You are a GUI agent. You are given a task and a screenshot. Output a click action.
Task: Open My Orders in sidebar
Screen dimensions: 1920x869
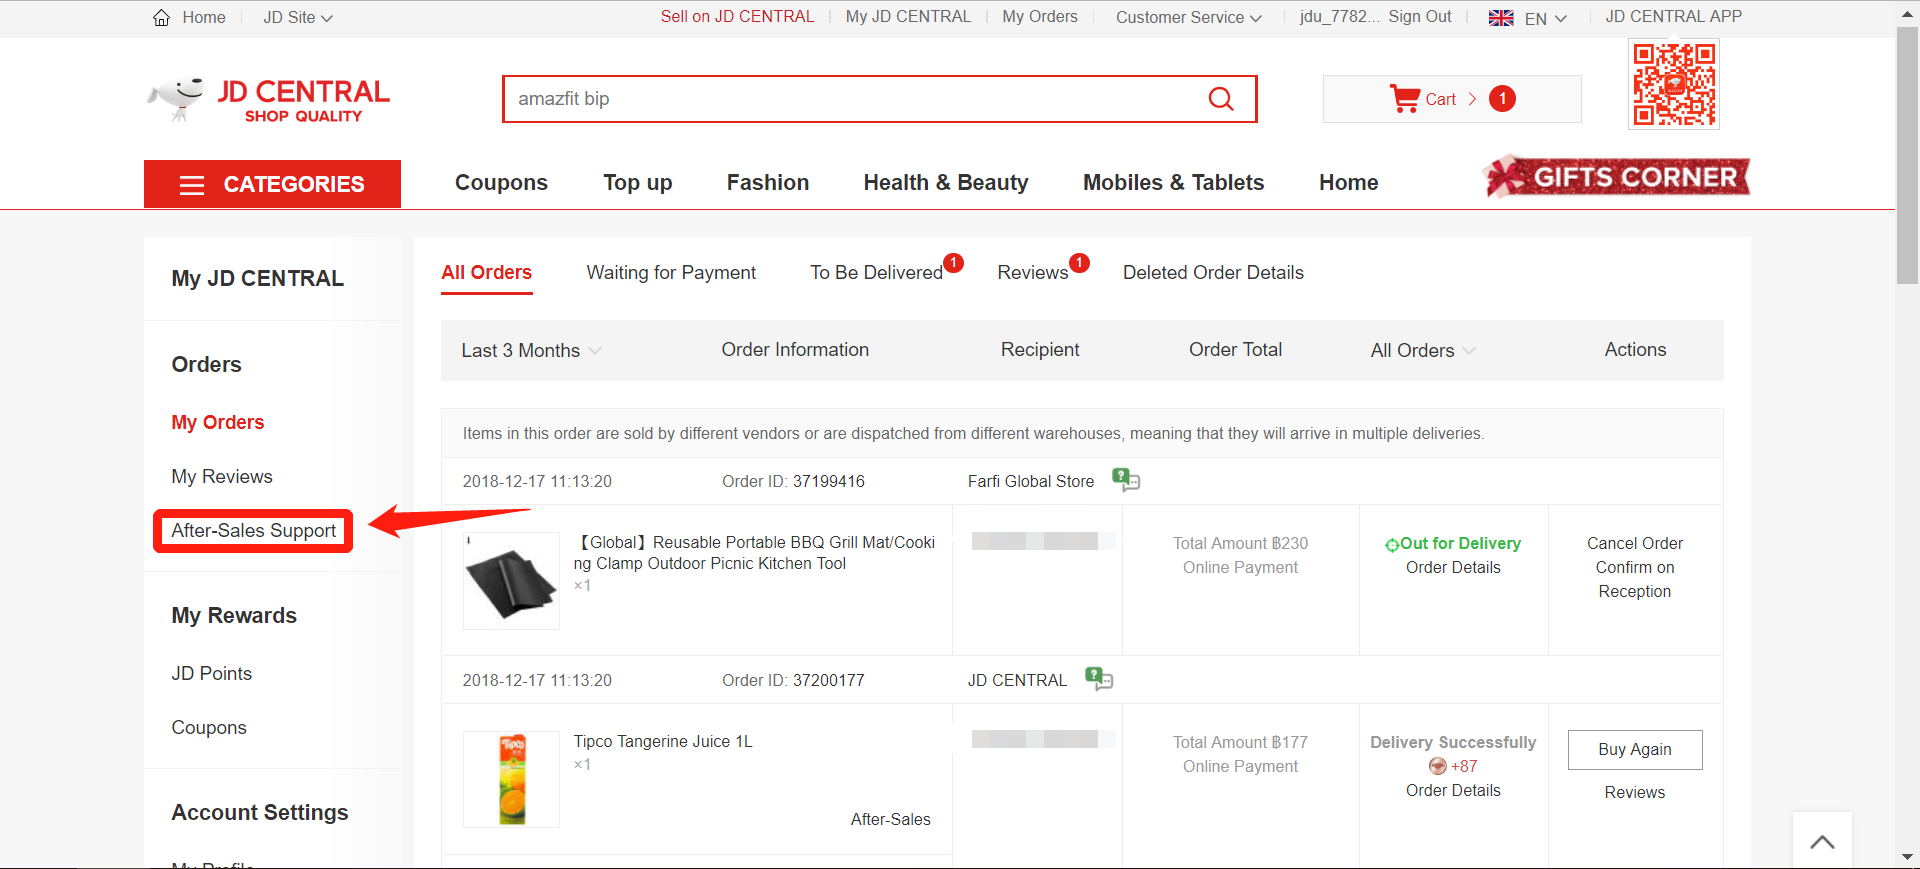(218, 422)
